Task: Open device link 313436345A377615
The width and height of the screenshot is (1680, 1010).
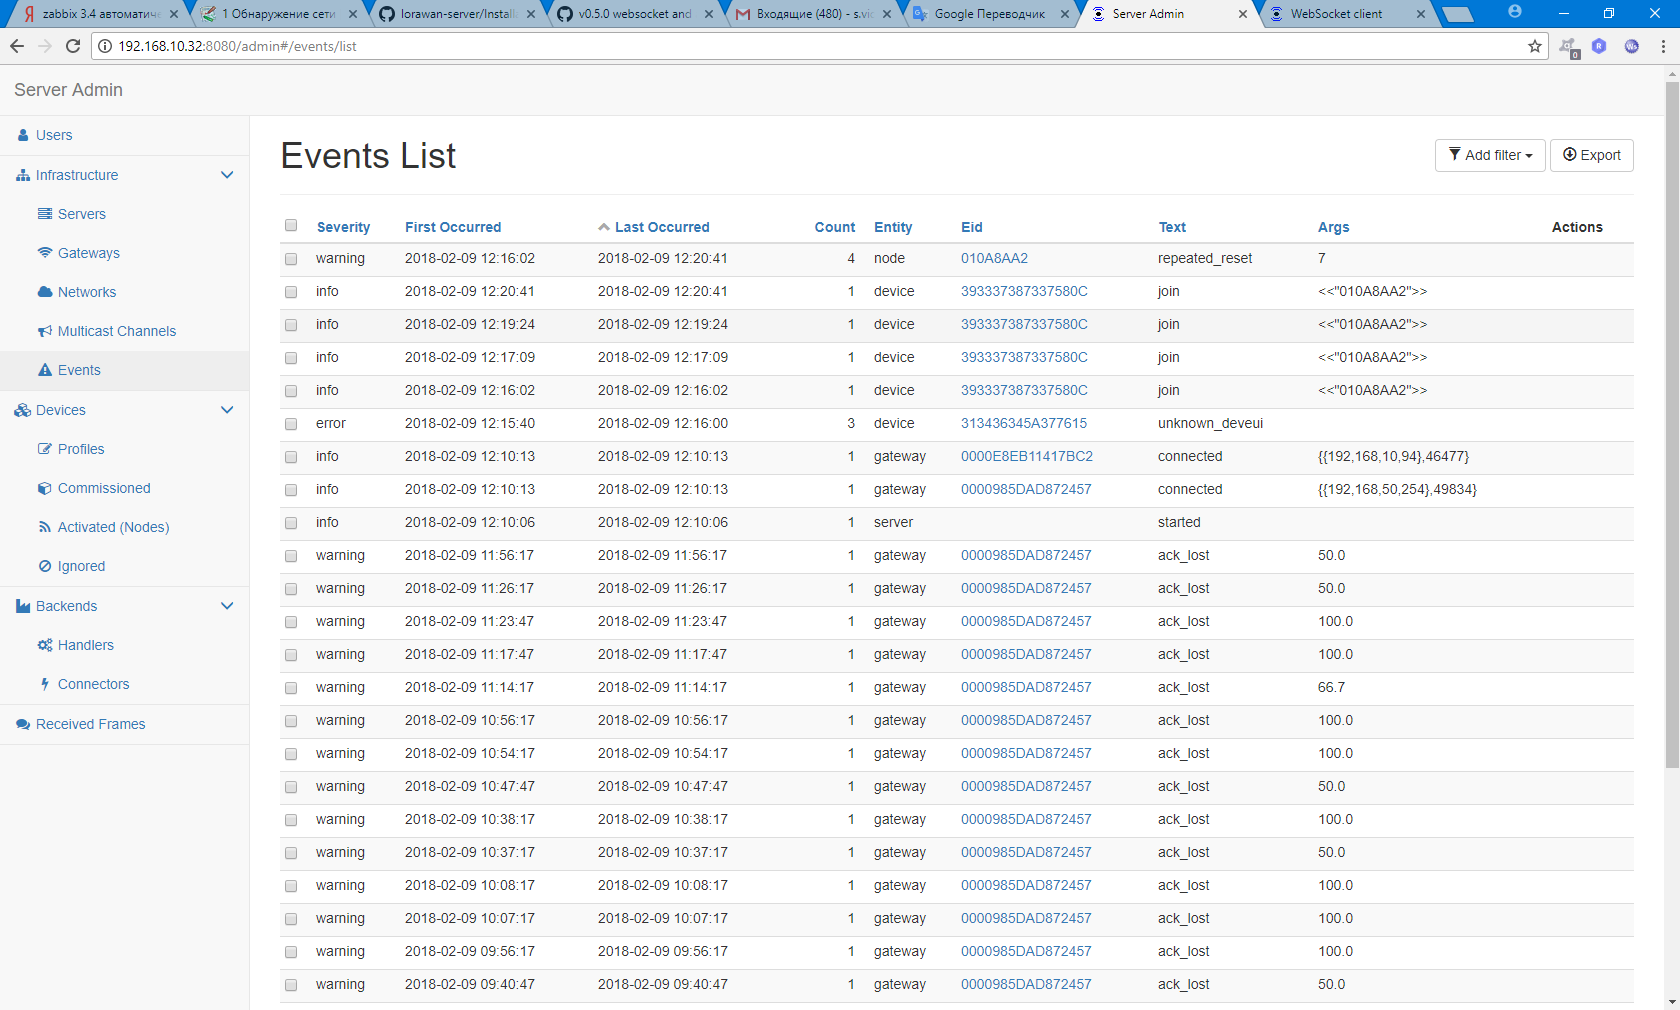Action: pos(1024,423)
